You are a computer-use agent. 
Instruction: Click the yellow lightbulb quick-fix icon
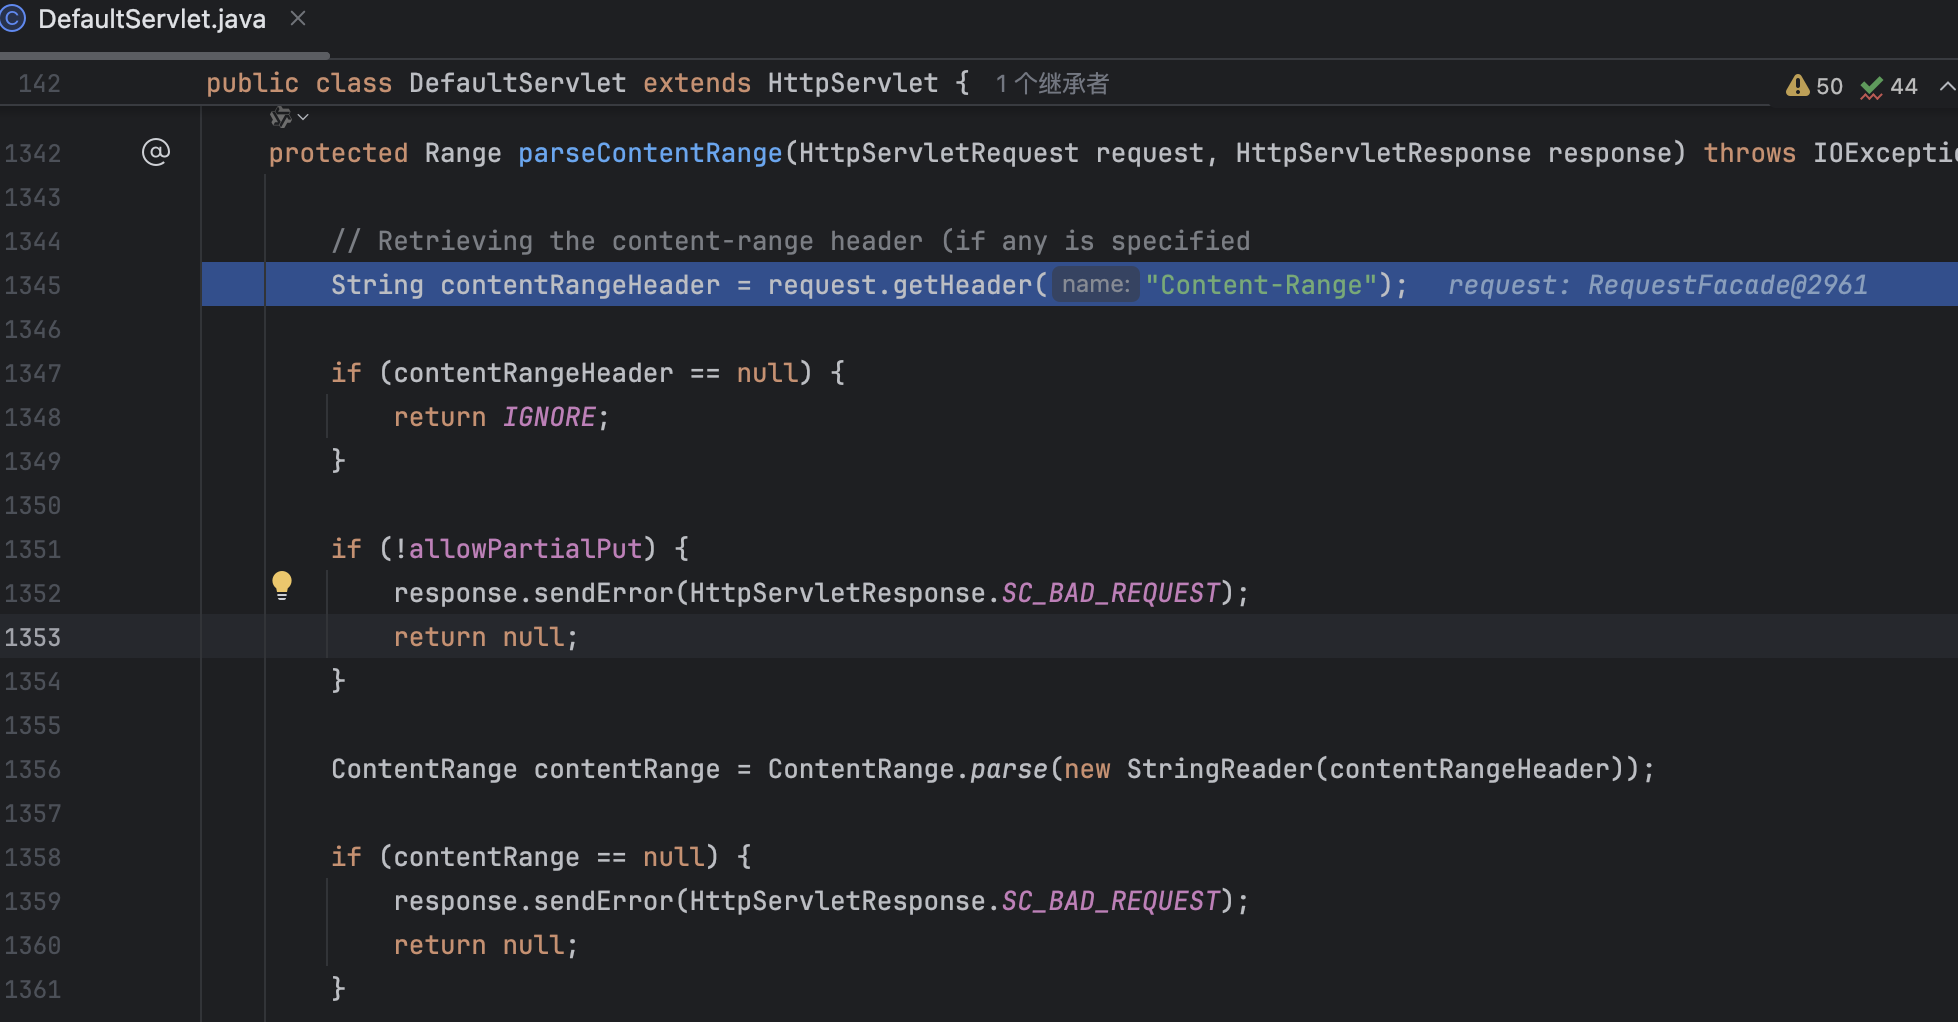click(x=282, y=585)
